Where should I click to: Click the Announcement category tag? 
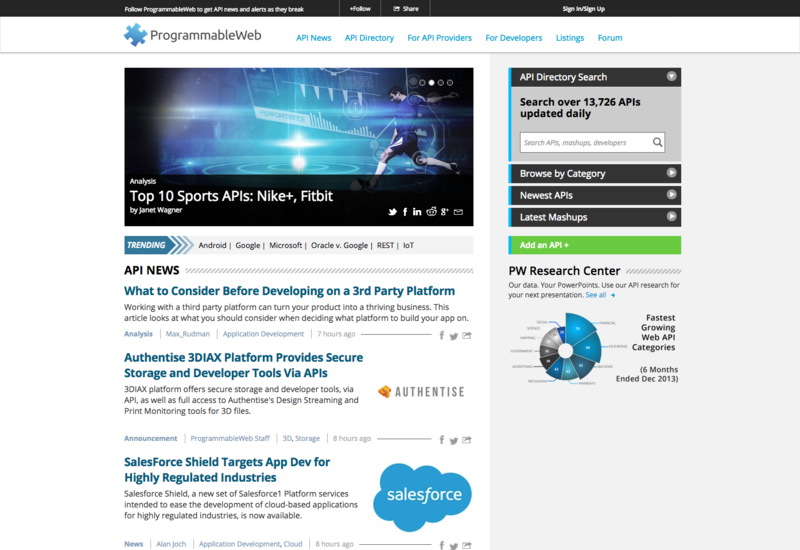pos(151,438)
